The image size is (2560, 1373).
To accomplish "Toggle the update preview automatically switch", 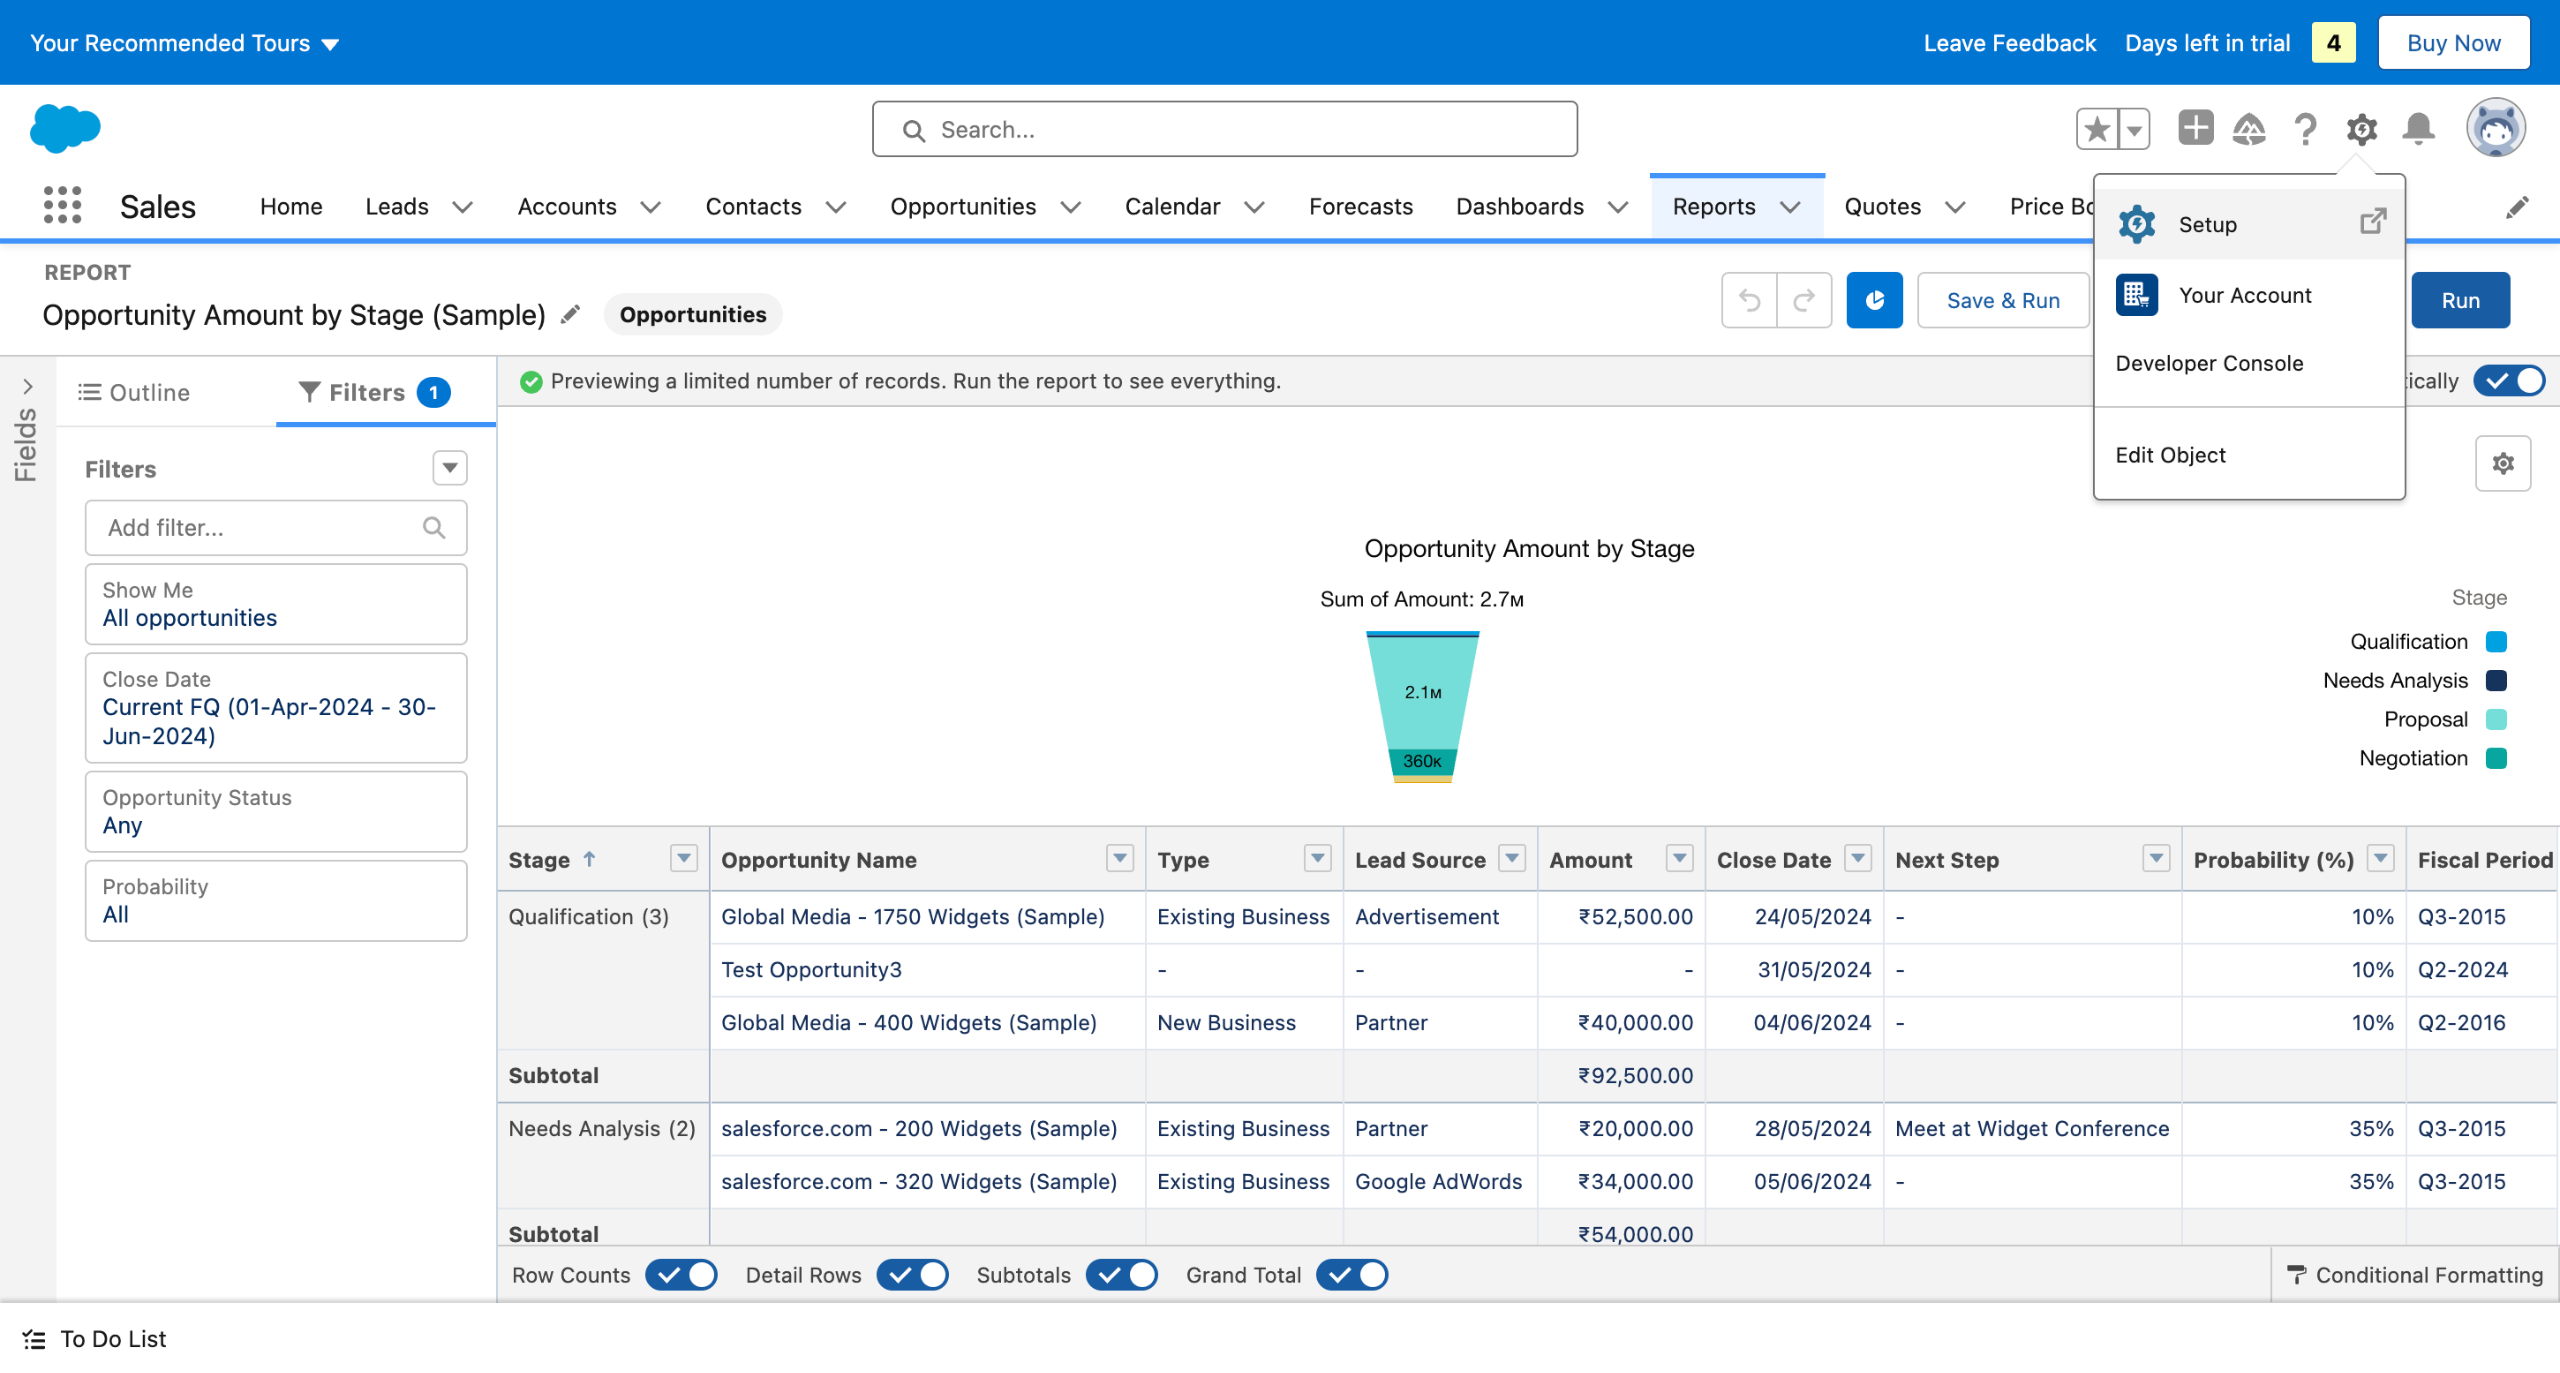I will coord(2510,381).
